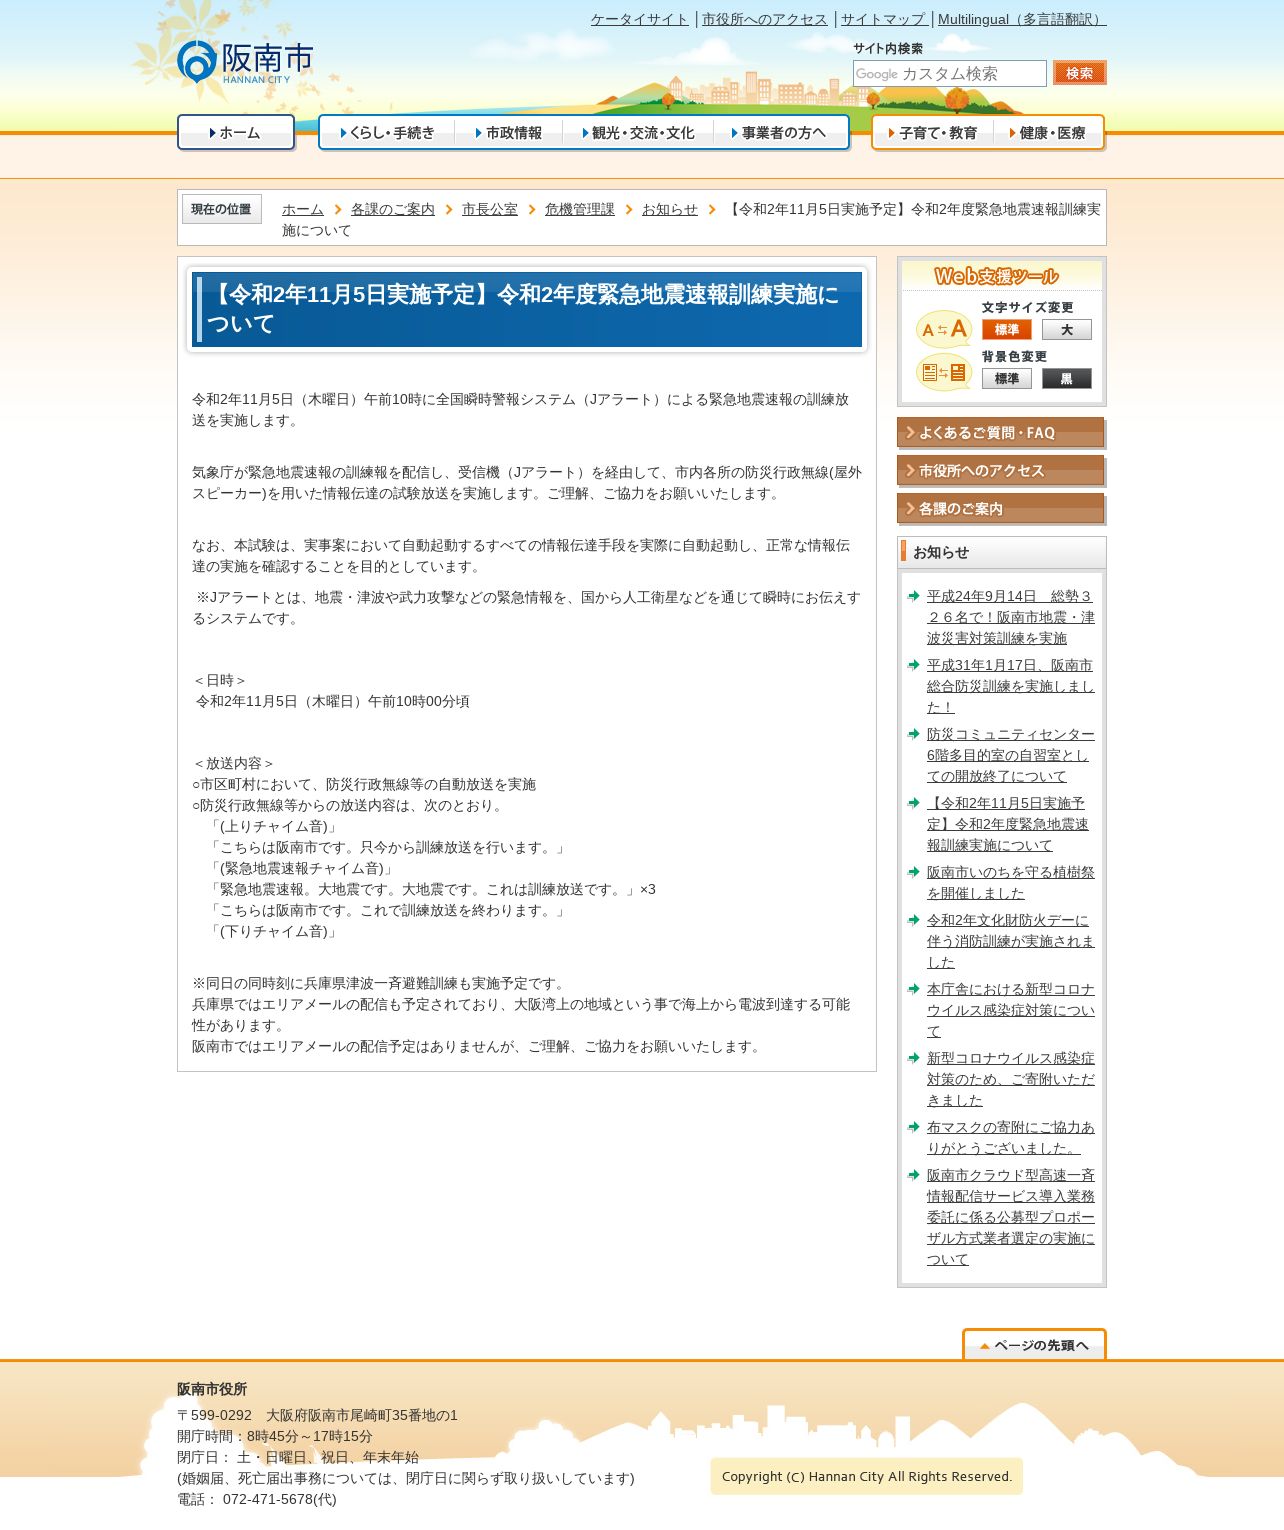The height and width of the screenshot is (1530, 1284).
Task: Set text size to 大
Action: (x=1066, y=330)
